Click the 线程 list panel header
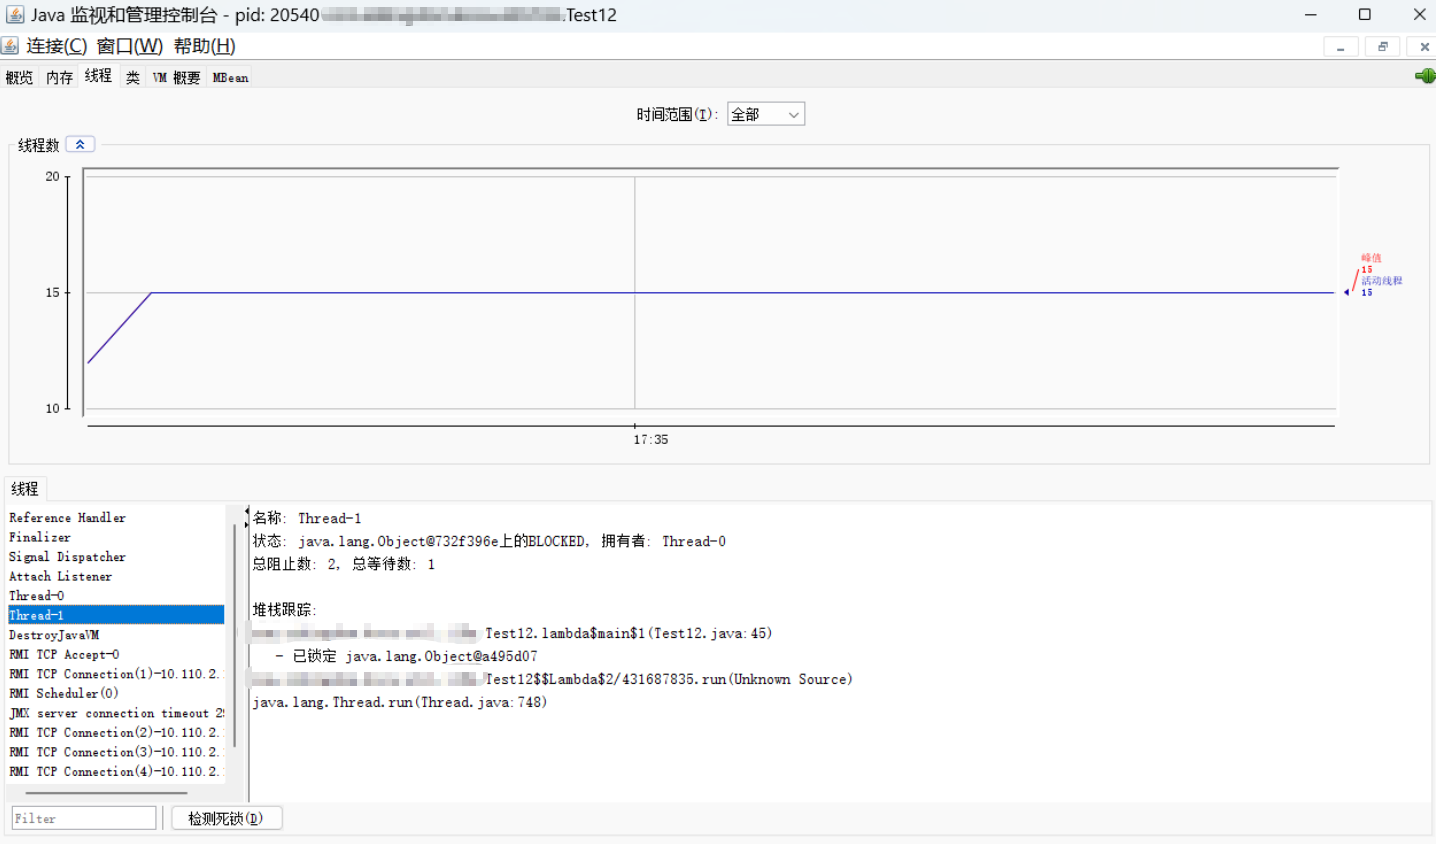Viewport: 1436px width, 844px height. (25, 488)
